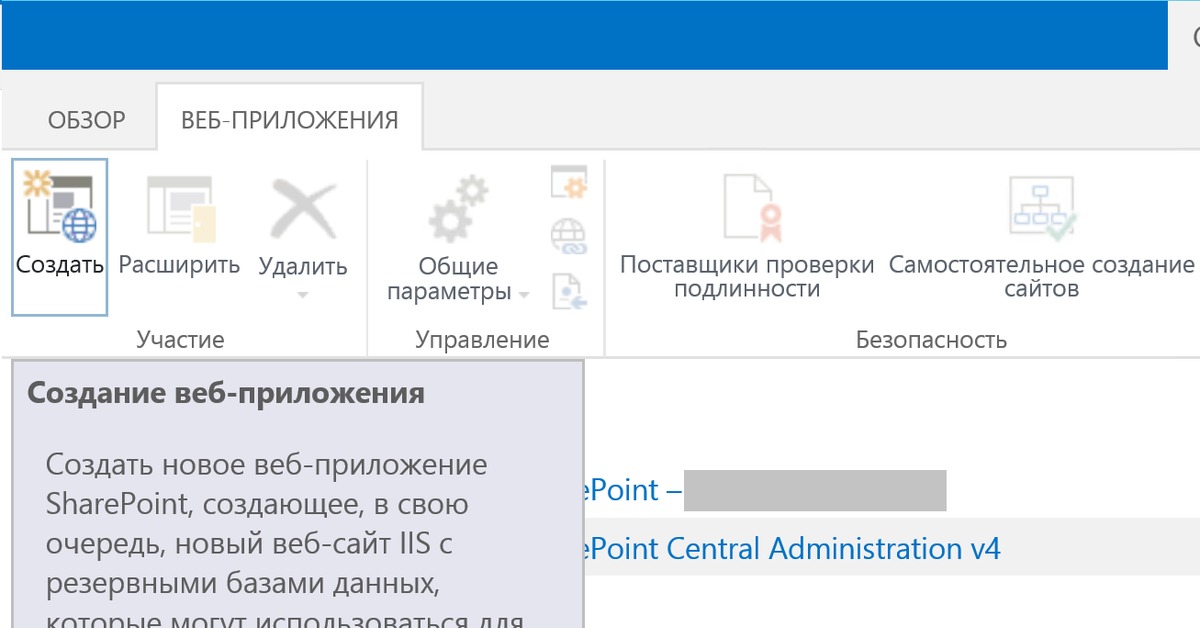Switch to the ОБЗОР tab
Screen dimensions: 1200x628
click(x=87, y=121)
